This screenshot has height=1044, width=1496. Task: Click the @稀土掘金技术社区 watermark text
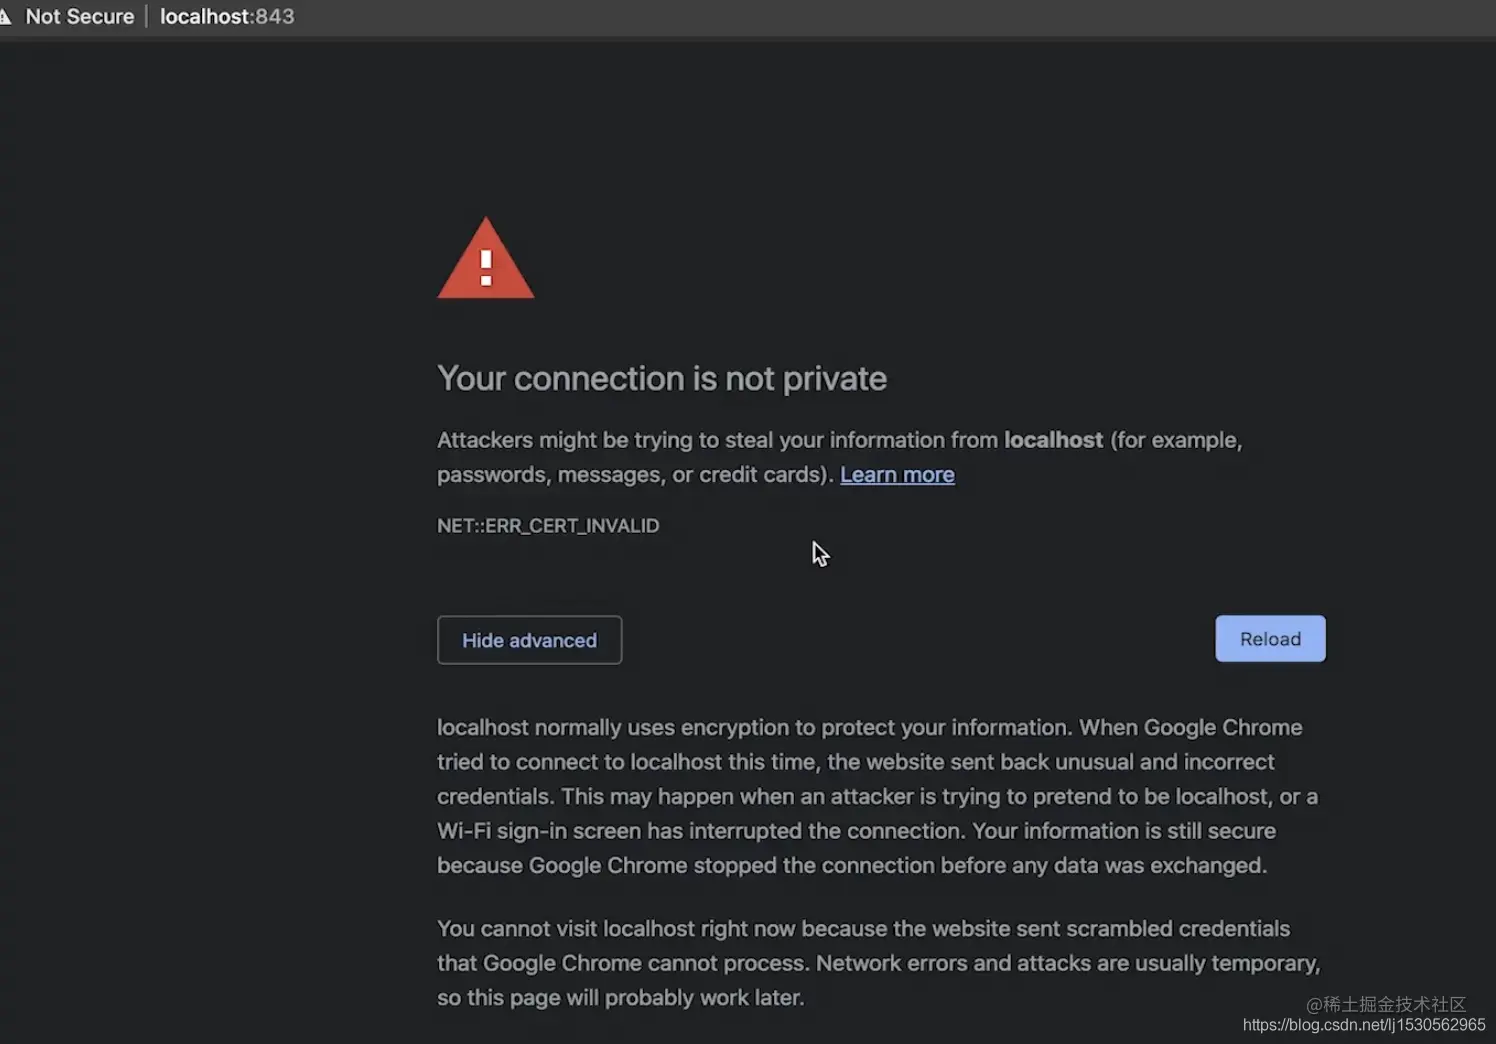1385,1004
